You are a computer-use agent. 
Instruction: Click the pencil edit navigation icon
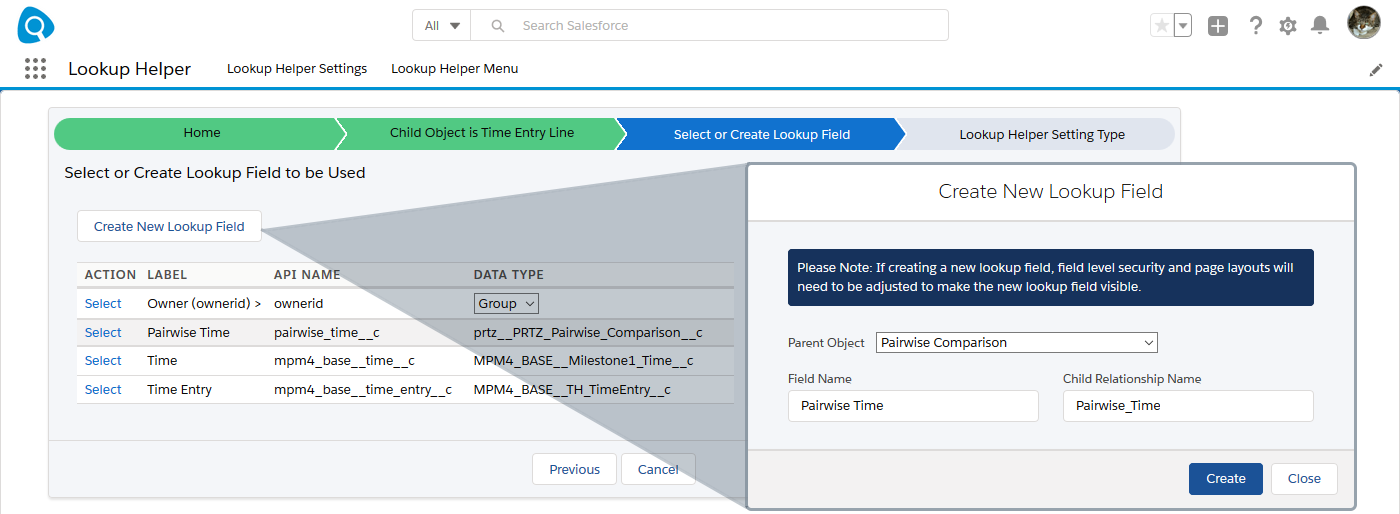pyautogui.click(x=1376, y=70)
